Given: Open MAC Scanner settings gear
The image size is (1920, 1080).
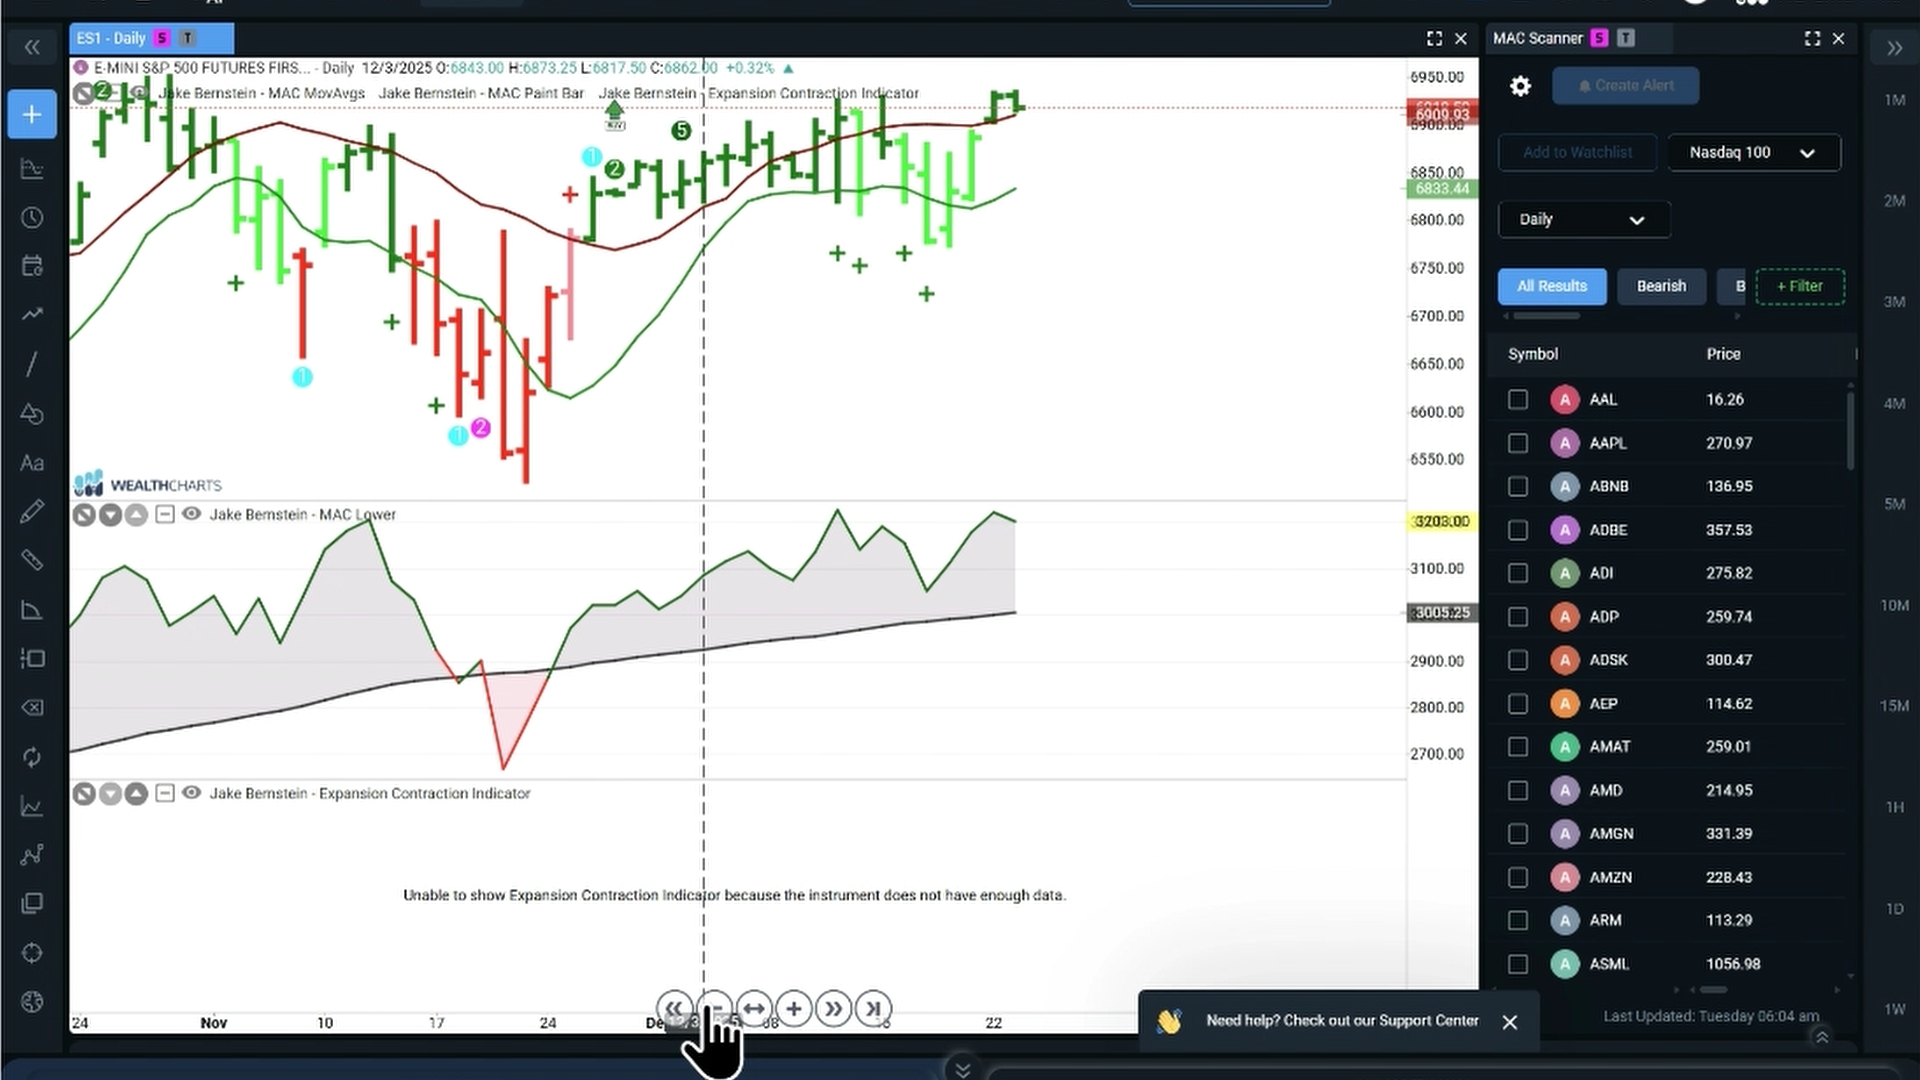Looking at the screenshot, I should 1520,86.
